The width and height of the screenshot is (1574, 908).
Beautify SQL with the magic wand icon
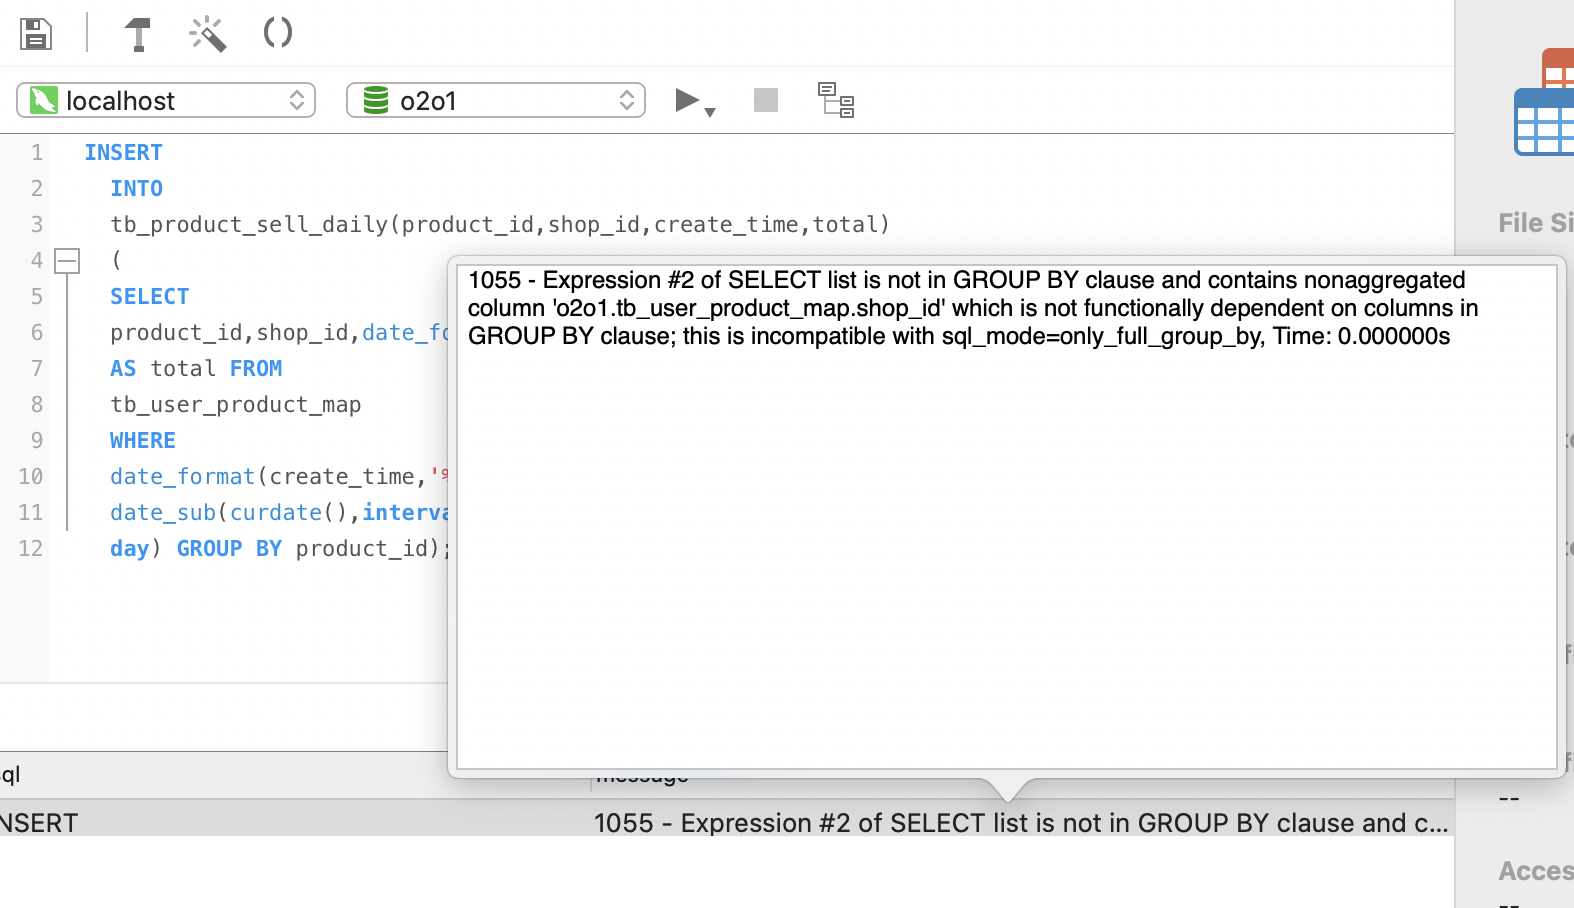point(208,33)
